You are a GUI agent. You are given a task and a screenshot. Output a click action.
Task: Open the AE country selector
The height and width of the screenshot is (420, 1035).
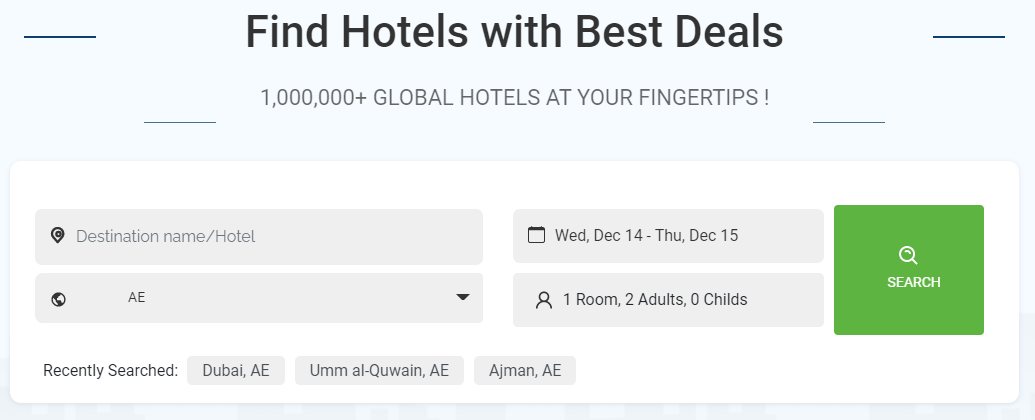pos(258,298)
